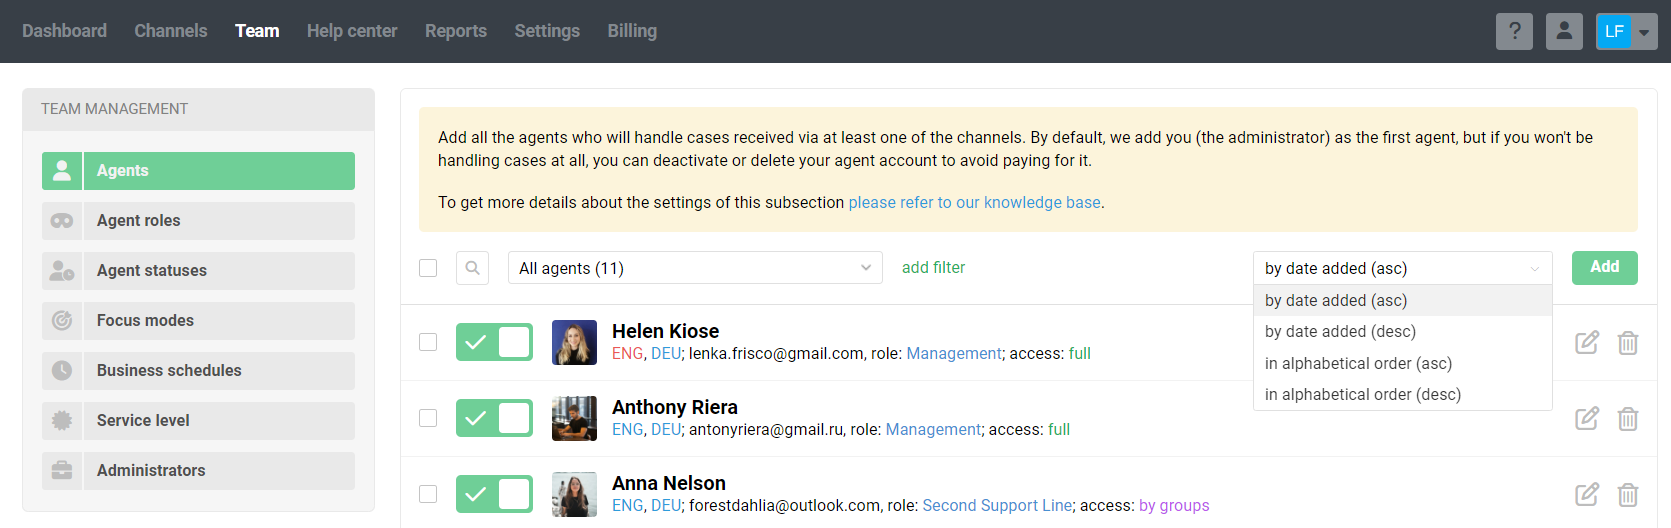Screen dimensions: 1671x528
Task: Toggle Anna Nelson's active switch
Action: [494, 494]
